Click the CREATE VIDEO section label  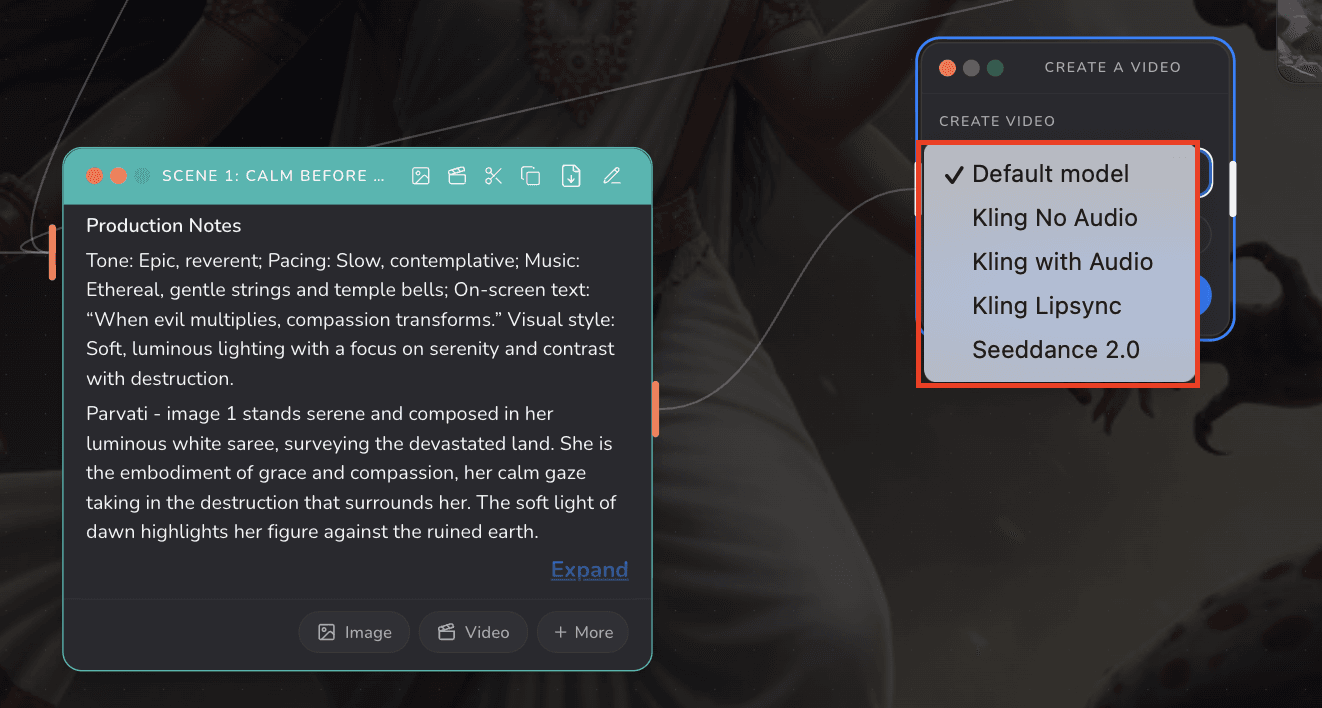[997, 121]
